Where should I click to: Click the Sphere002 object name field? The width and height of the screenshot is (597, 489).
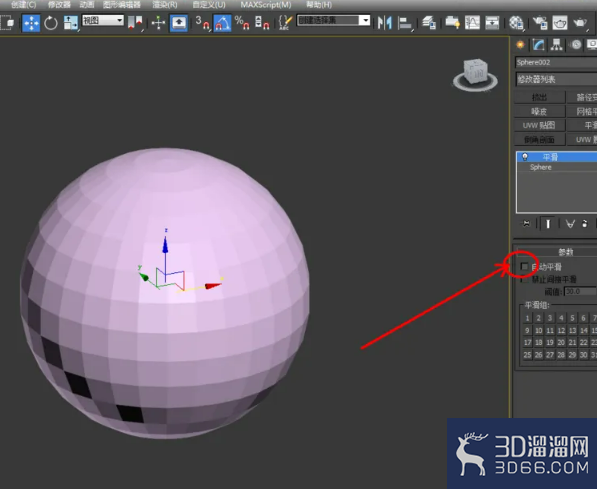pyautogui.click(x=556, y=62)
